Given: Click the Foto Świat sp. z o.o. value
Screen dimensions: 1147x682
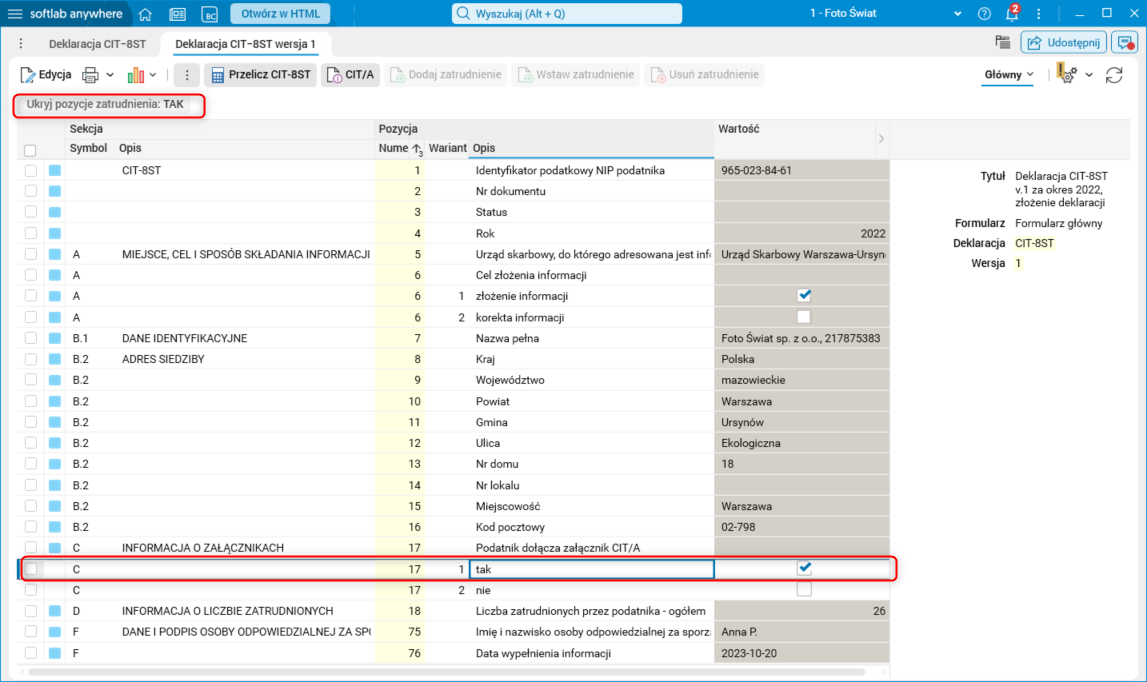Looking at the screenshot, I should [802, 338].
